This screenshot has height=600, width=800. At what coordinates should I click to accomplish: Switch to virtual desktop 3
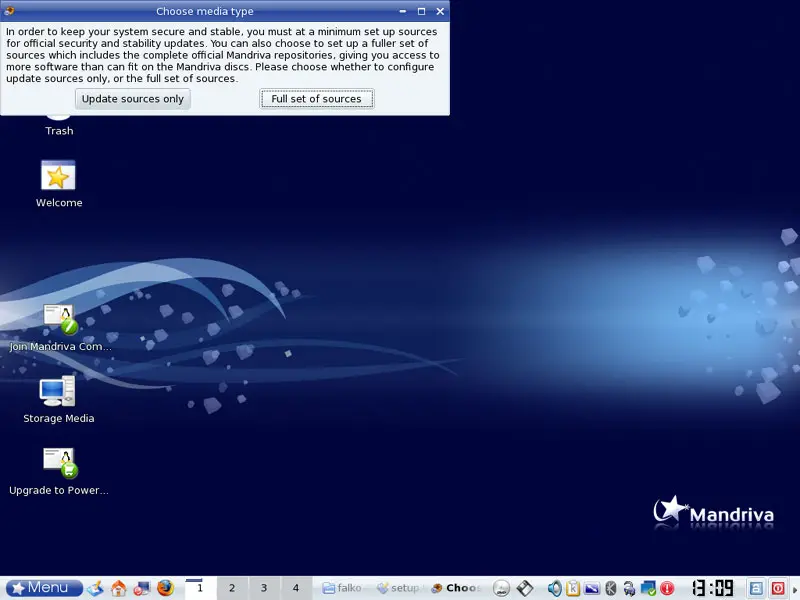(264, 588)
